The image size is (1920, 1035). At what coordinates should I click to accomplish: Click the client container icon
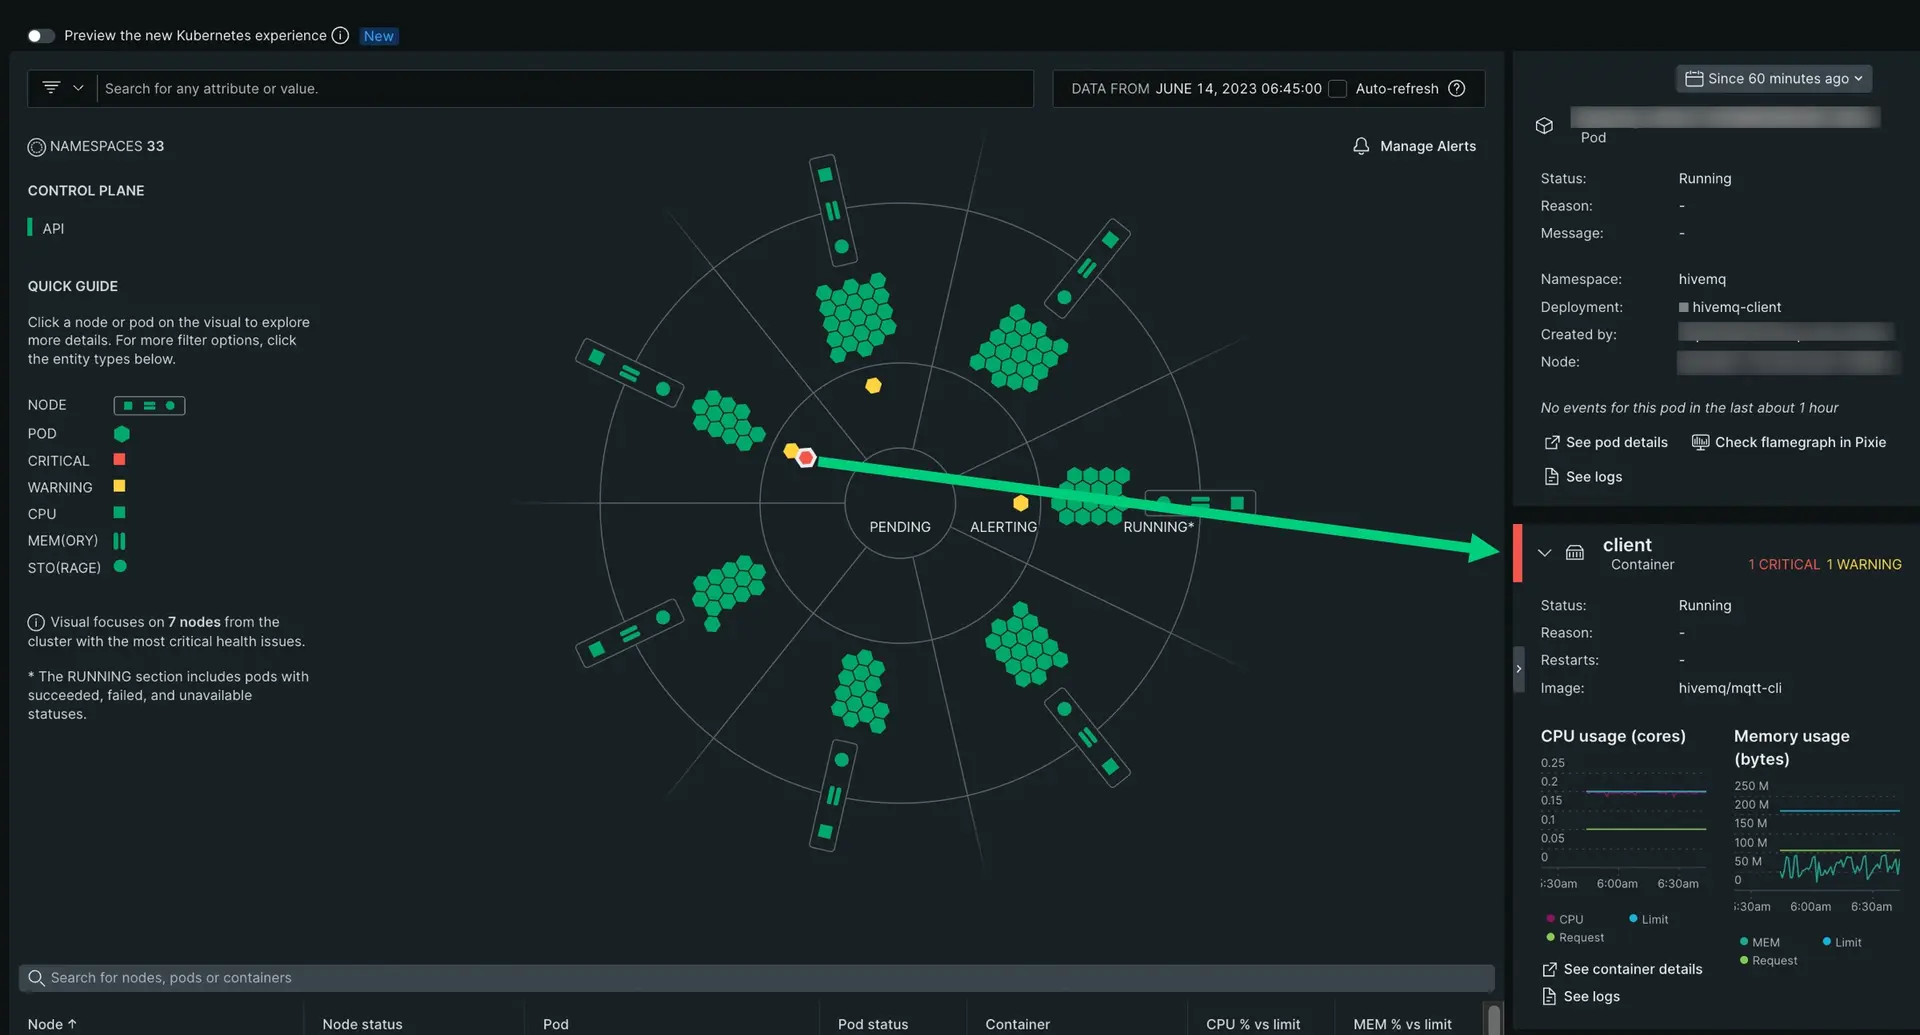pyautogui.click(x=1575, y=553)
